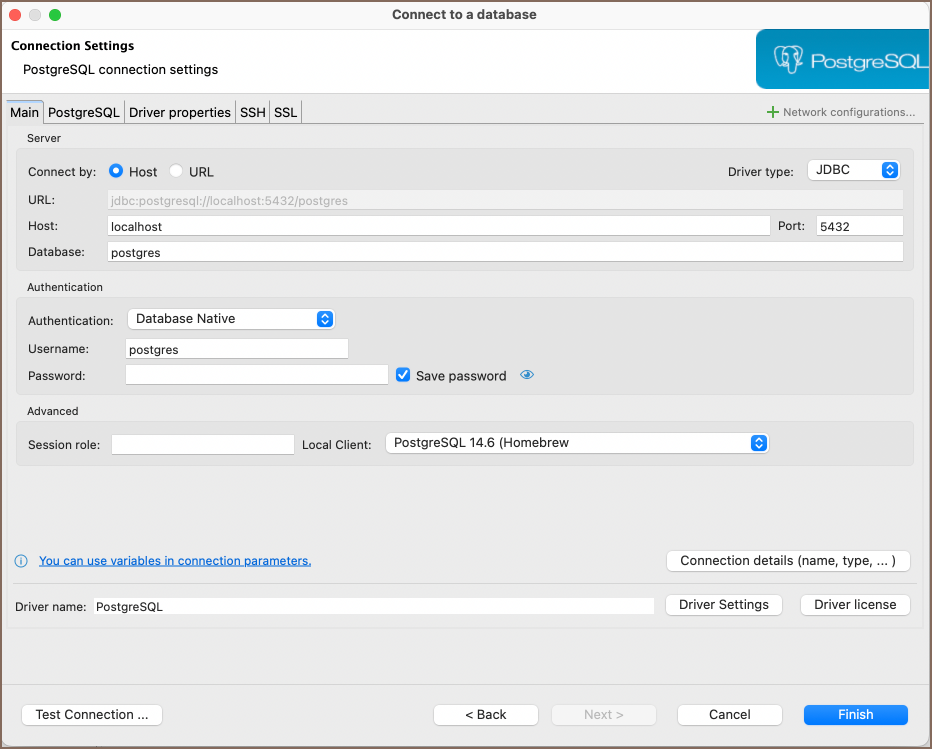The image size is (932, 749).
Task: Click the info icon beside variables link
Action: (x=21, y=561)
